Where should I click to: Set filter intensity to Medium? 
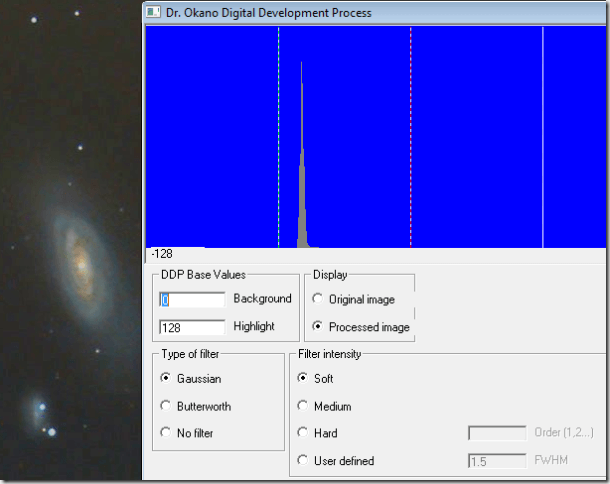tap(303, 407)
